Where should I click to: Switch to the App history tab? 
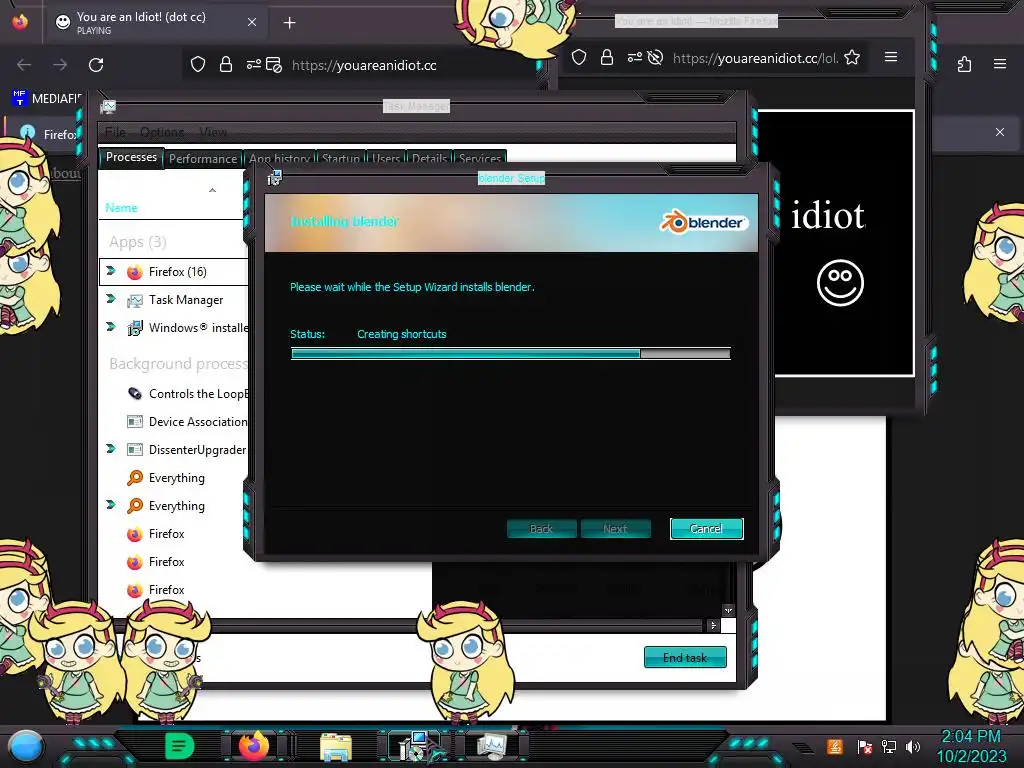(x=279, y=159)
